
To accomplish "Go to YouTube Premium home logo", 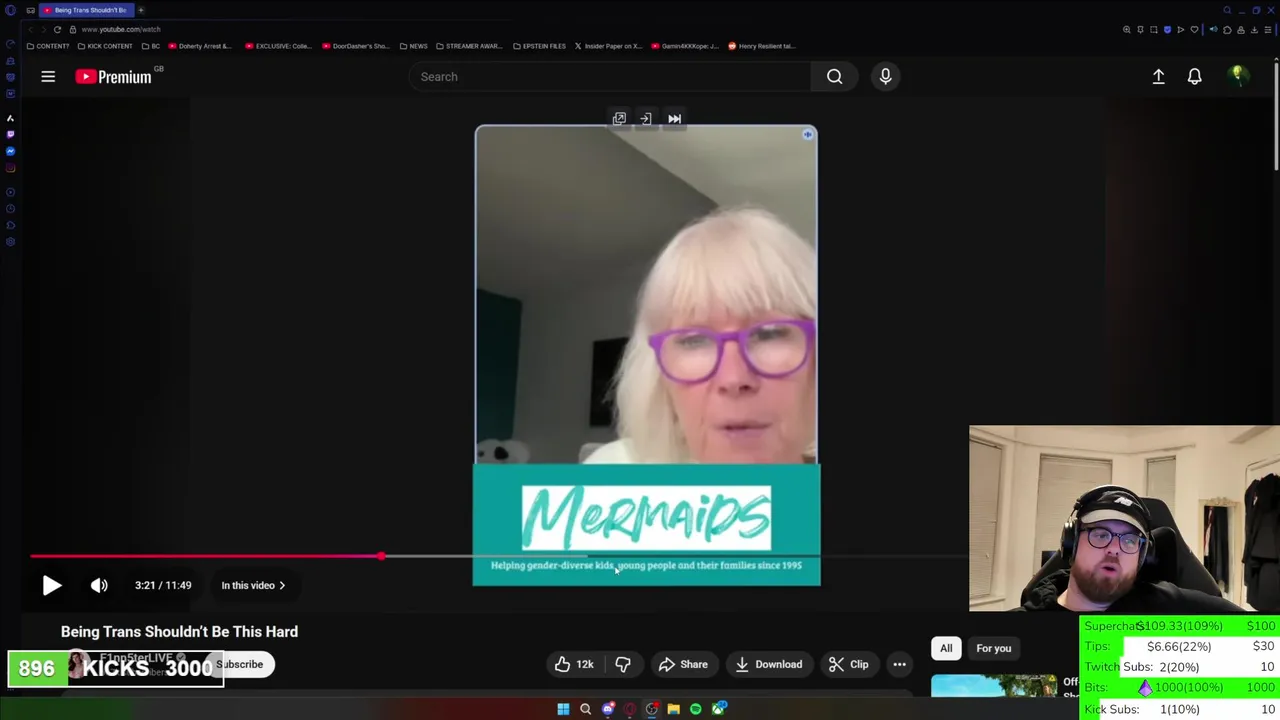I will pos(113,76).
